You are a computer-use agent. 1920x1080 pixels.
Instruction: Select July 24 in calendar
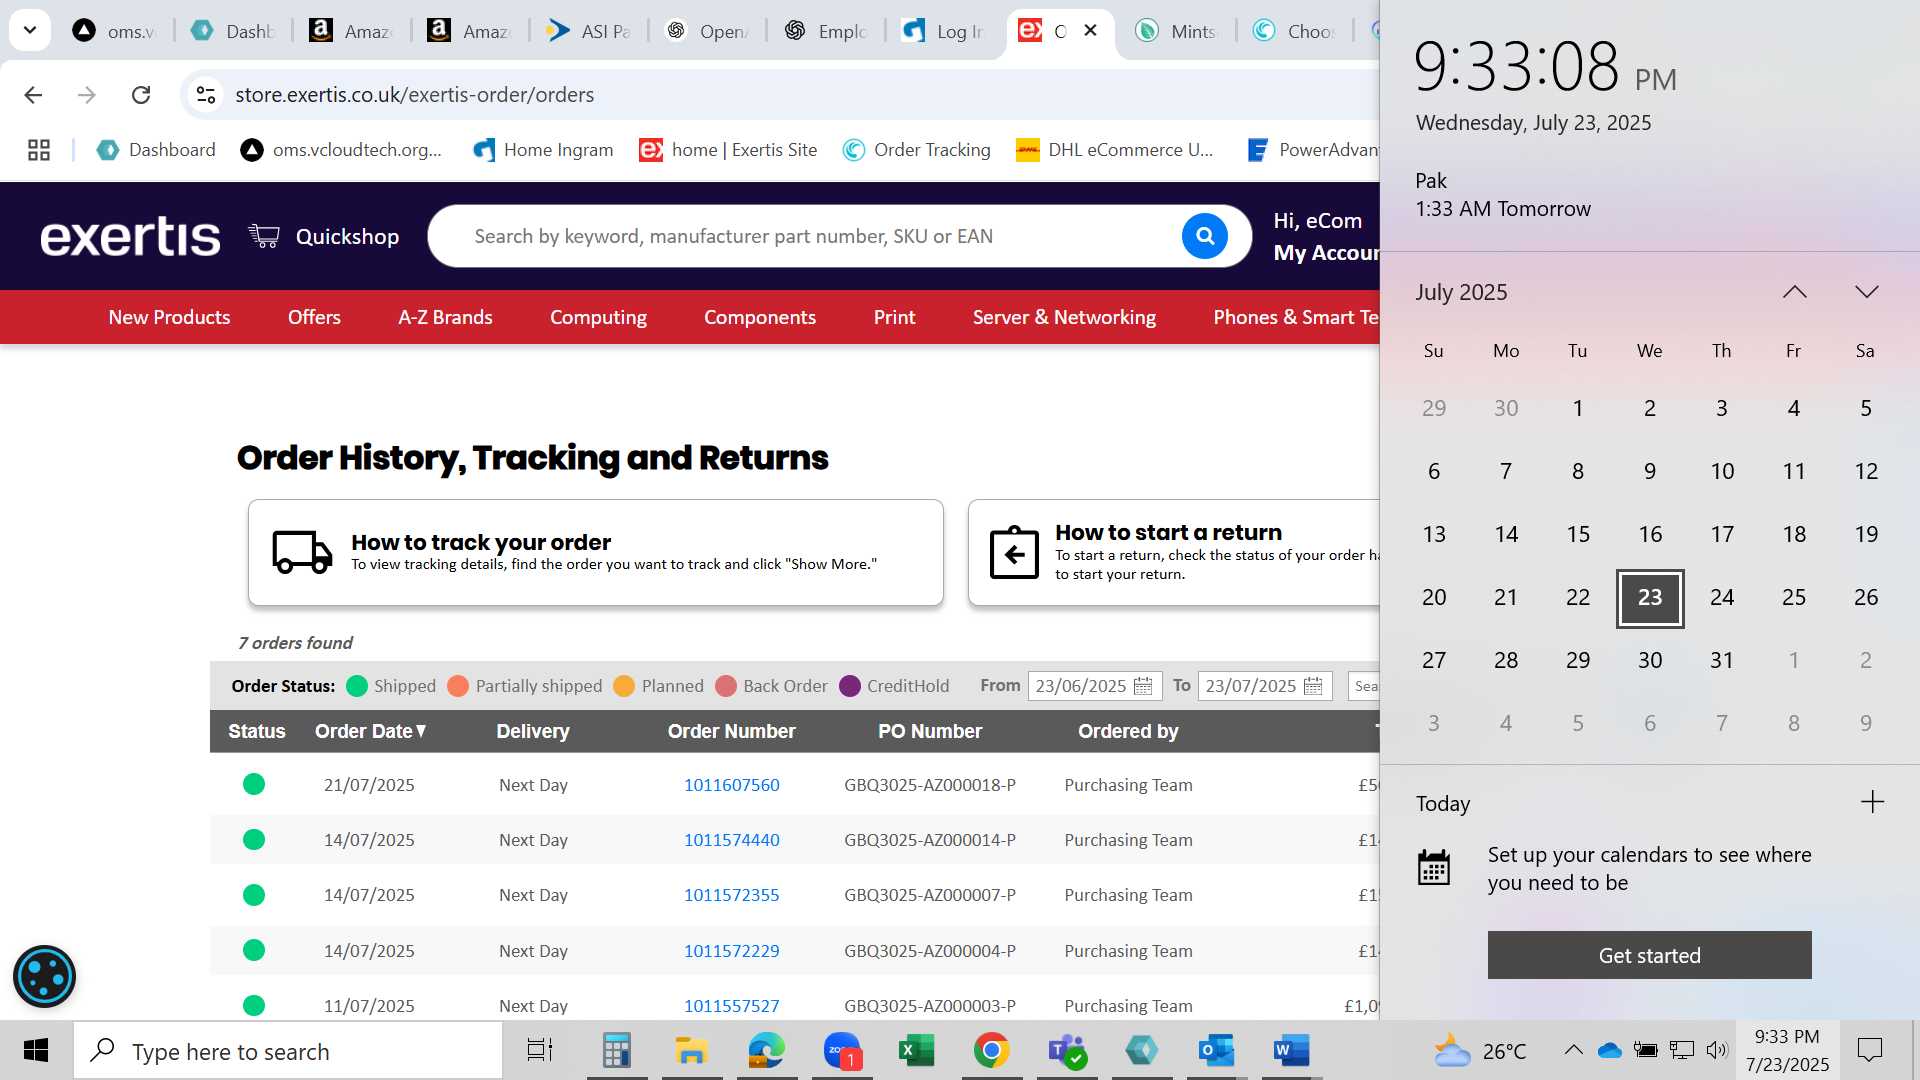click(1722, 598)
